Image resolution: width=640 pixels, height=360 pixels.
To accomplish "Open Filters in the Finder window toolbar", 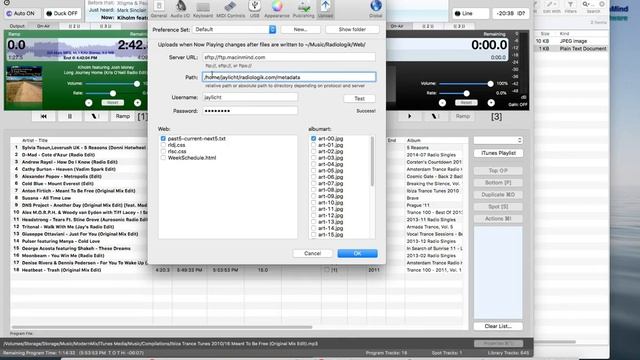I will [570, 7].
